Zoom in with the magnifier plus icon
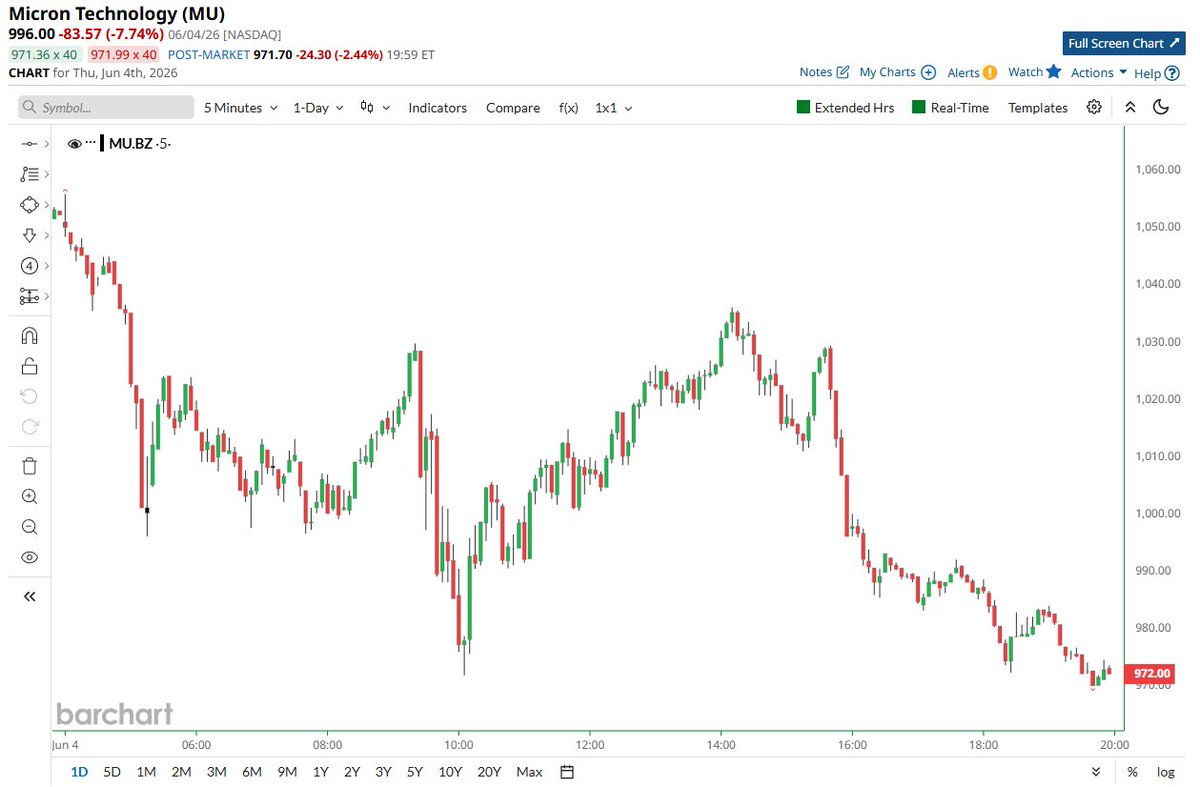 tap(29, 496)
